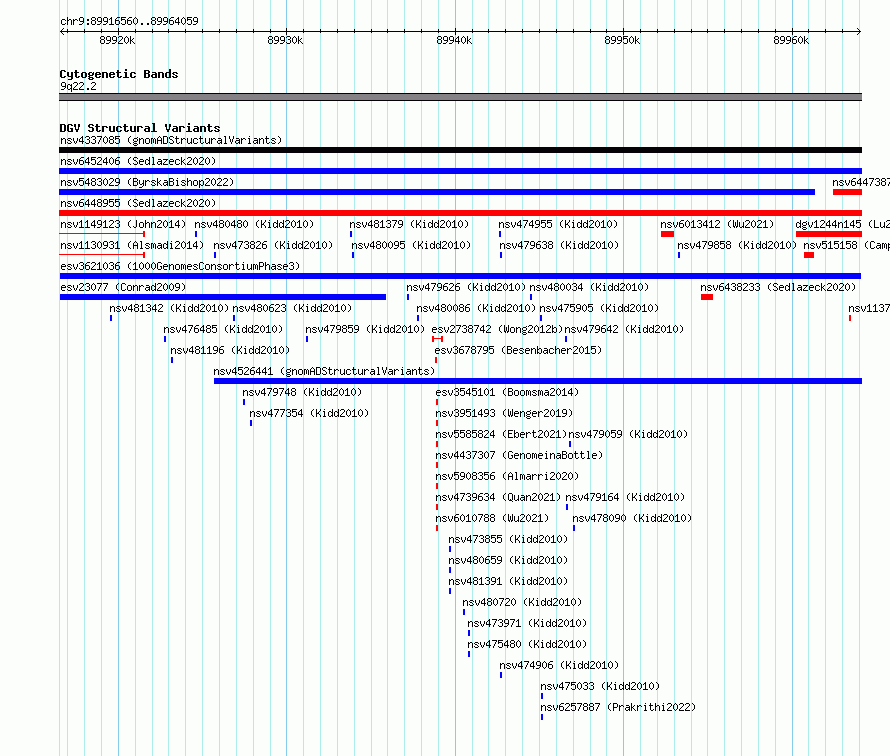Image resolution: width=890 pixels, height=756 pixels.
Task: Select nsv474955 (Kidd2010) variant label
Action: 558,224
